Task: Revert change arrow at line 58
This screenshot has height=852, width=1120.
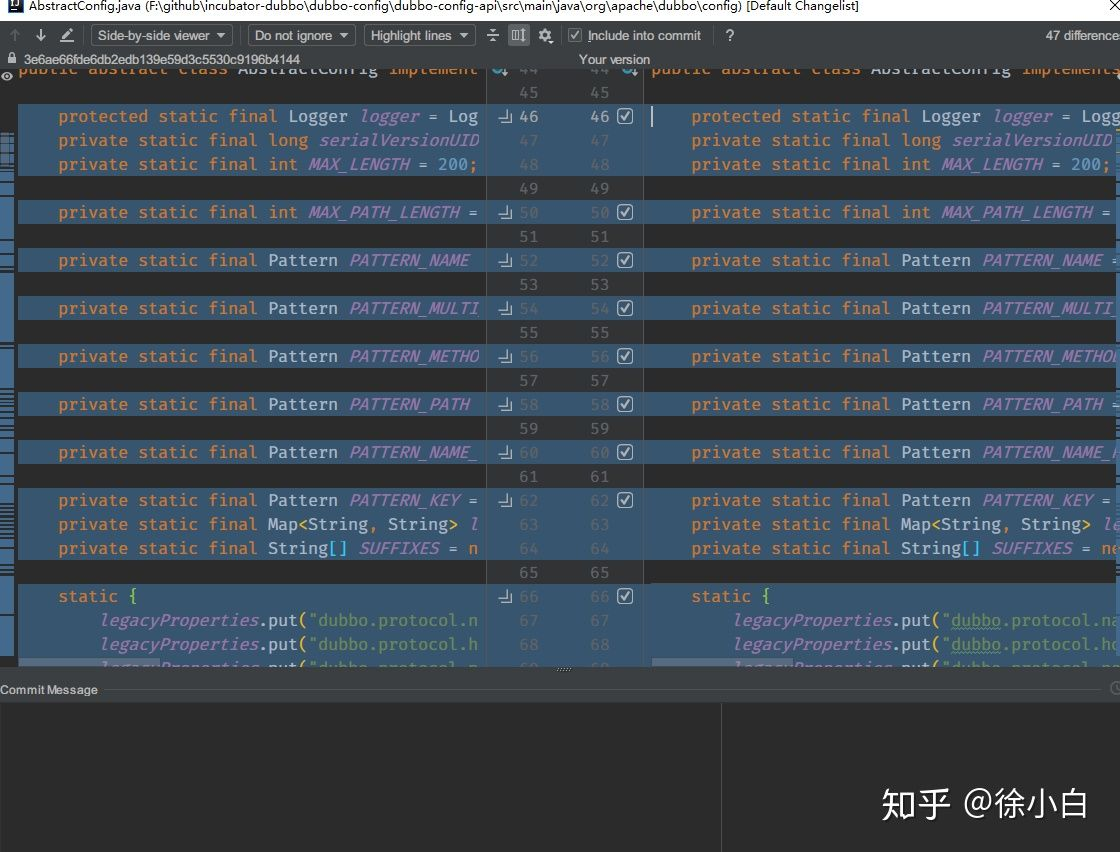Action: point(506,404)
